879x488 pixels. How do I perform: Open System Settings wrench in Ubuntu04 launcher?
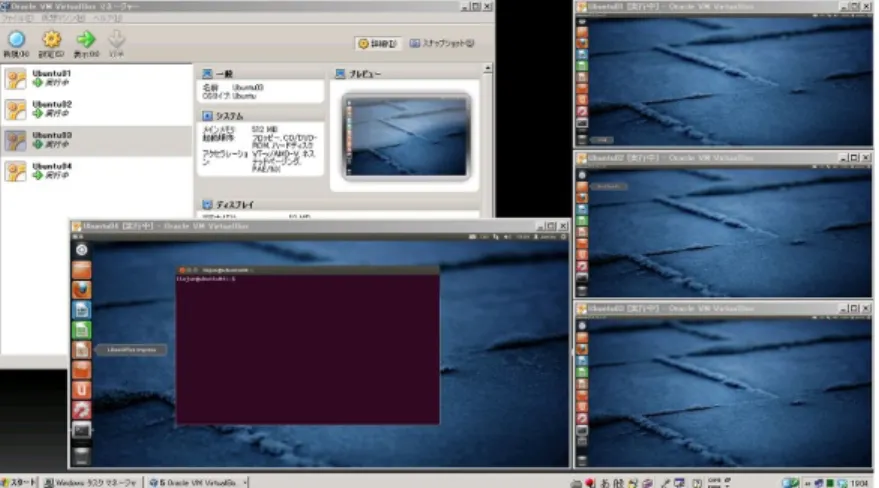pos(82,410)
